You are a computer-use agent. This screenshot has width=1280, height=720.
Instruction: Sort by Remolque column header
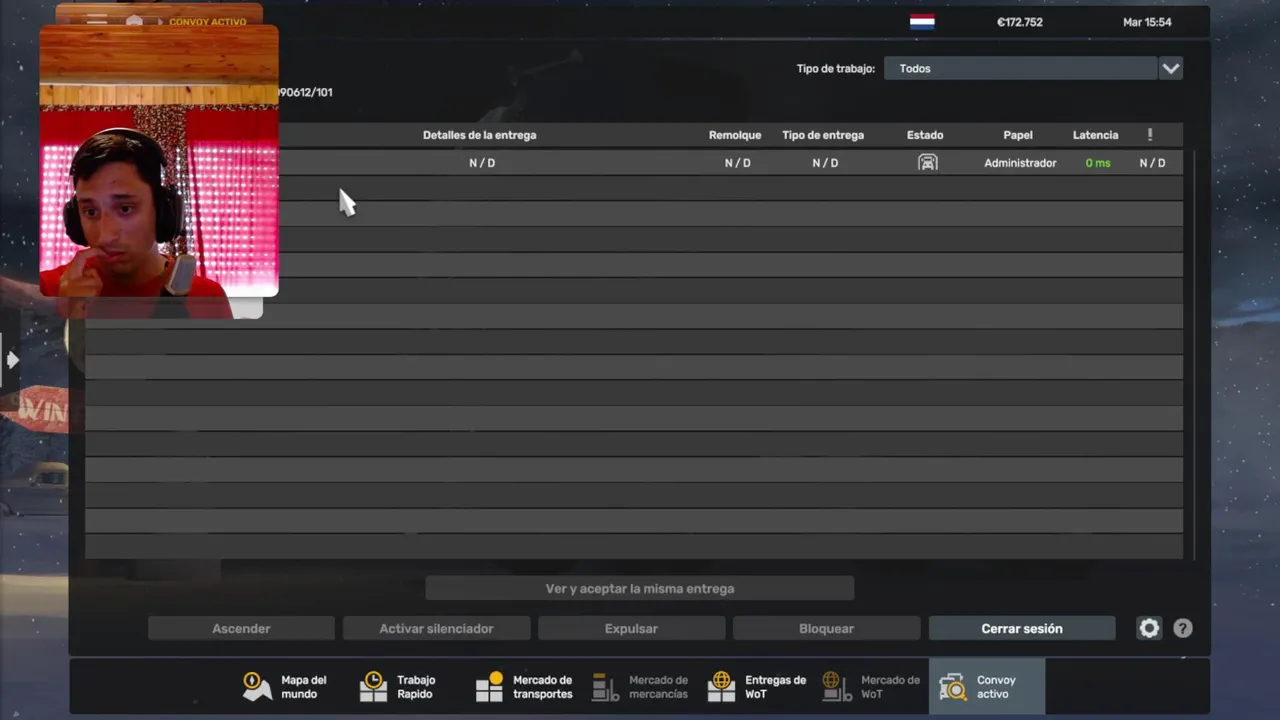(x=735, y=135)
